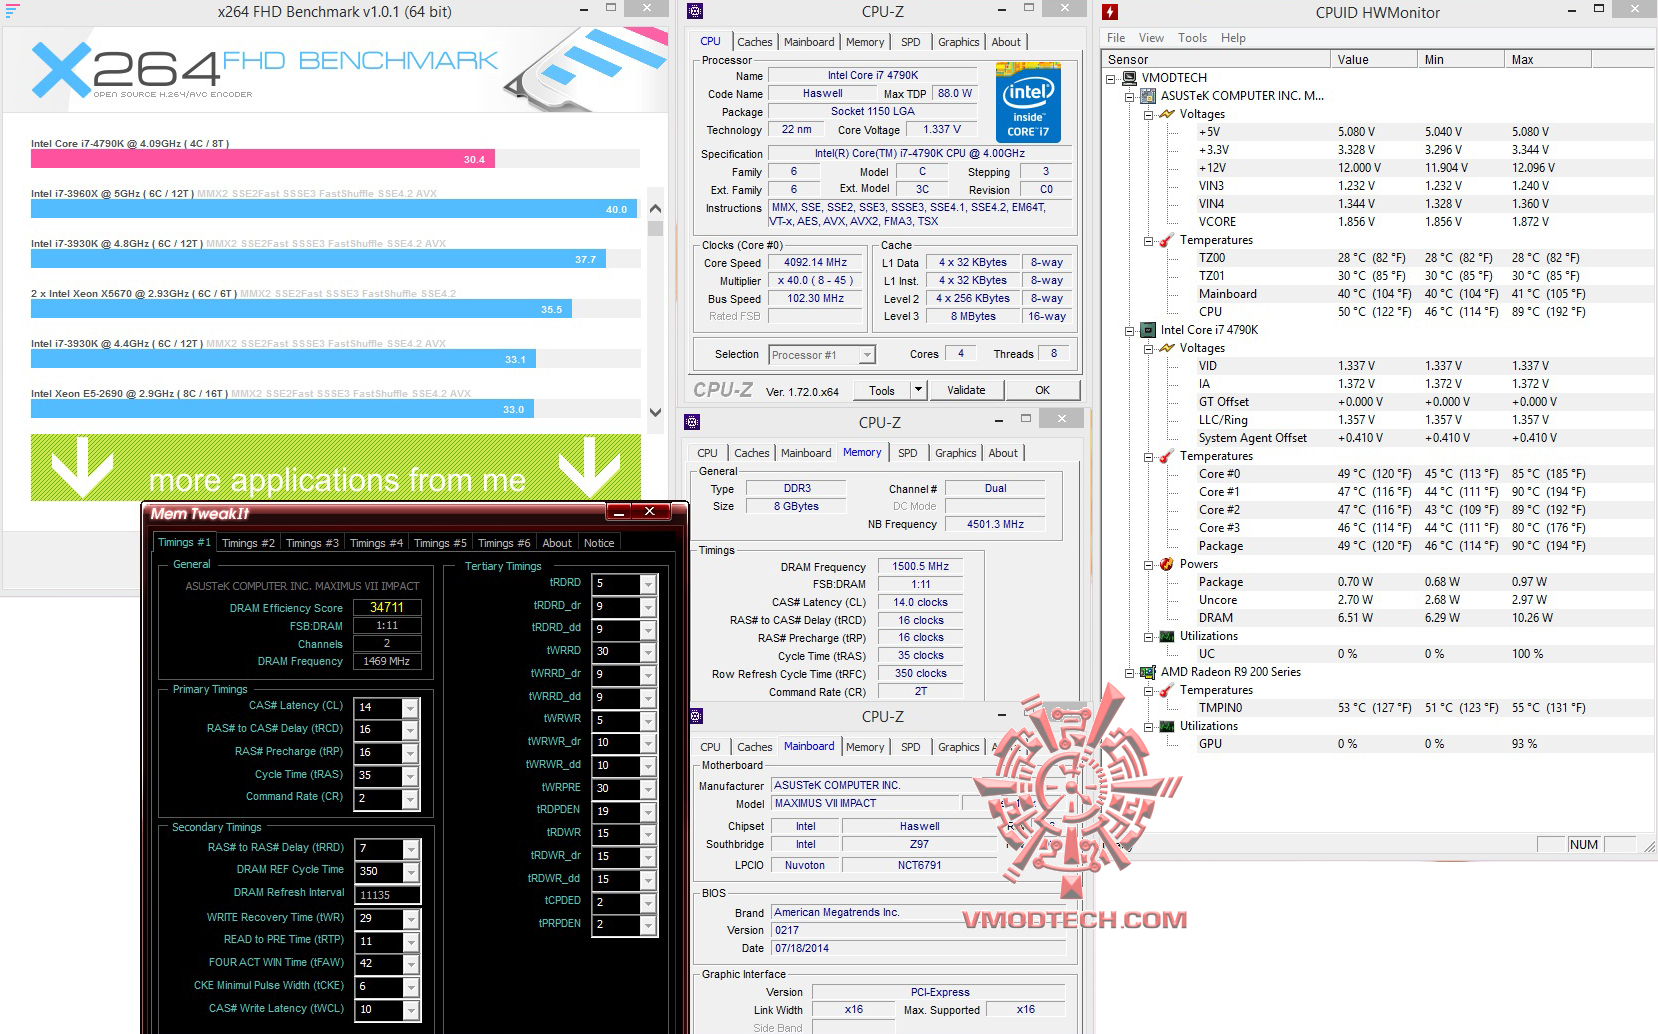Open the Timings #5 tab in Mem TweakIt

tap(440, 543)
